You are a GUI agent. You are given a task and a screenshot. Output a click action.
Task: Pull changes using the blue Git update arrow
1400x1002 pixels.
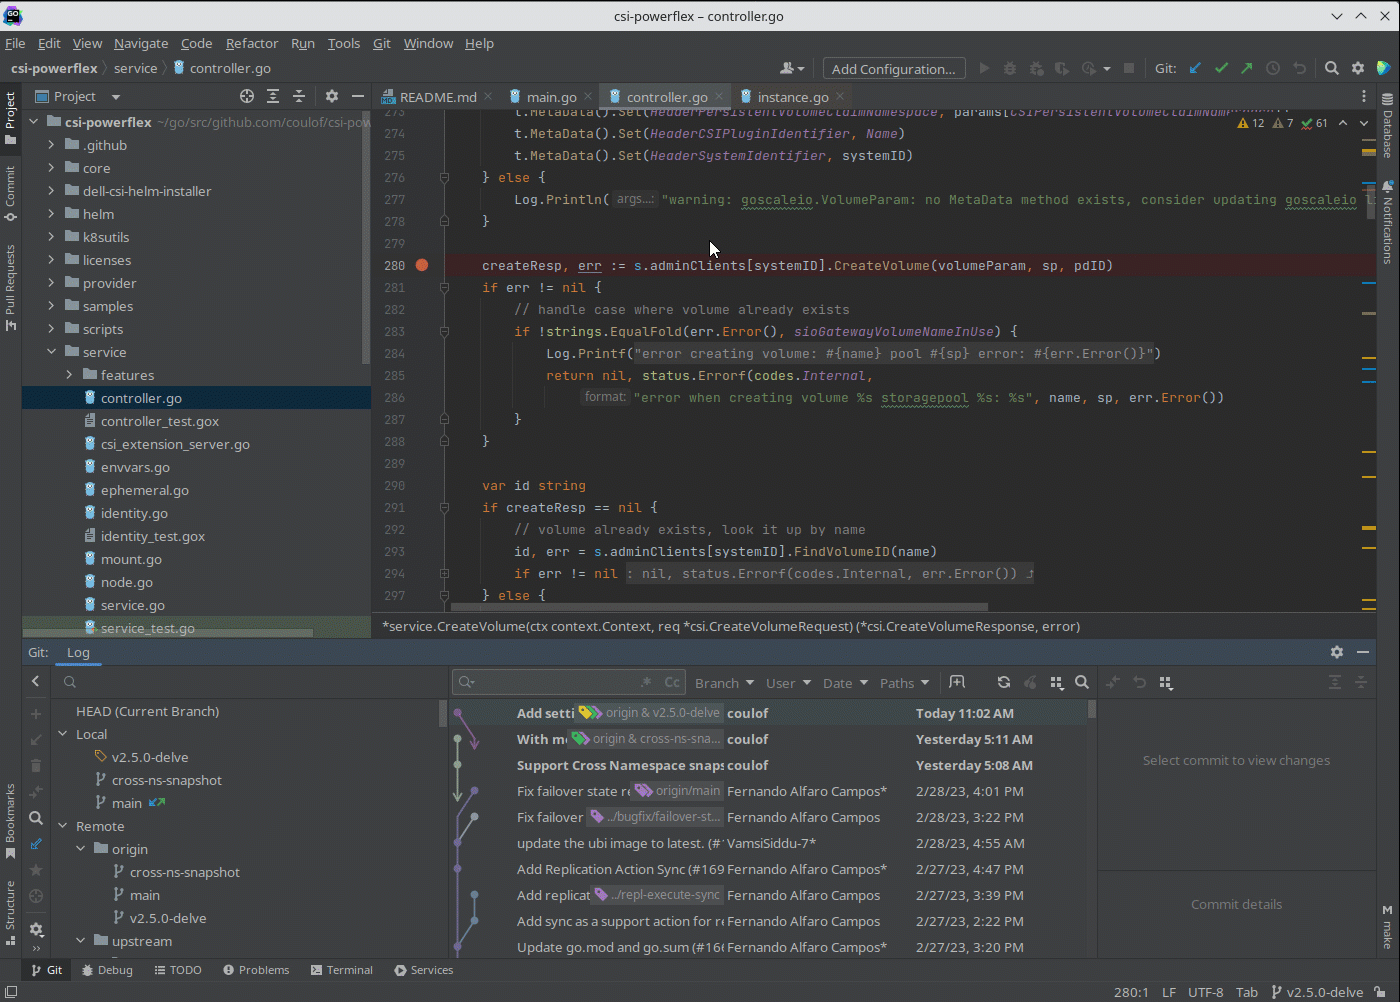point(1194,68)
